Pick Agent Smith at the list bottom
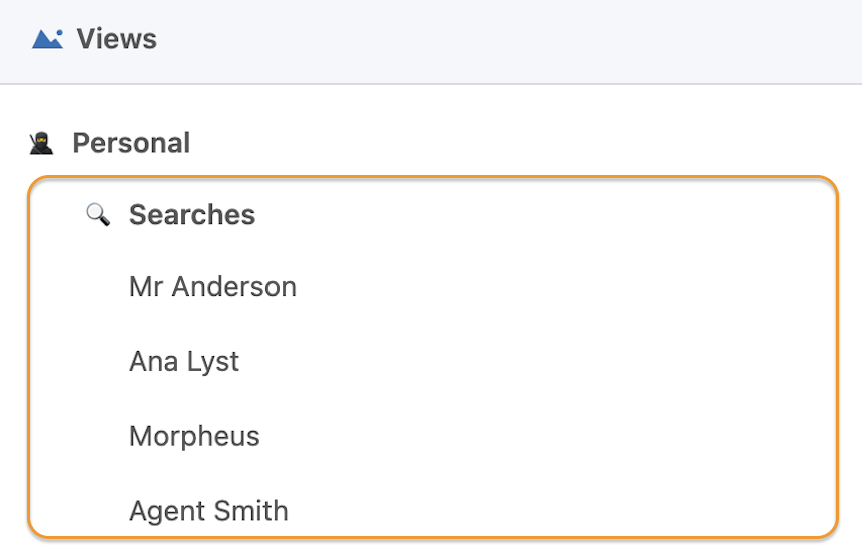 [209, 511]
